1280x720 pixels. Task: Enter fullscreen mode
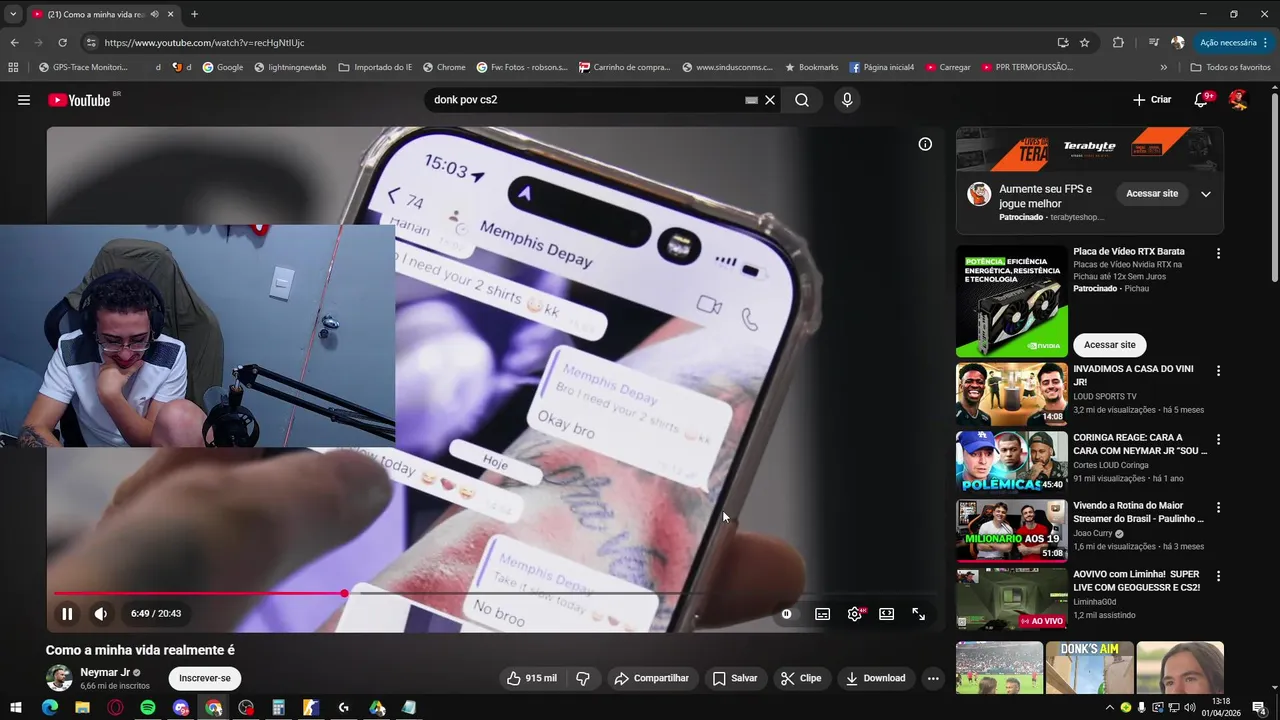[x=918, y=614]
